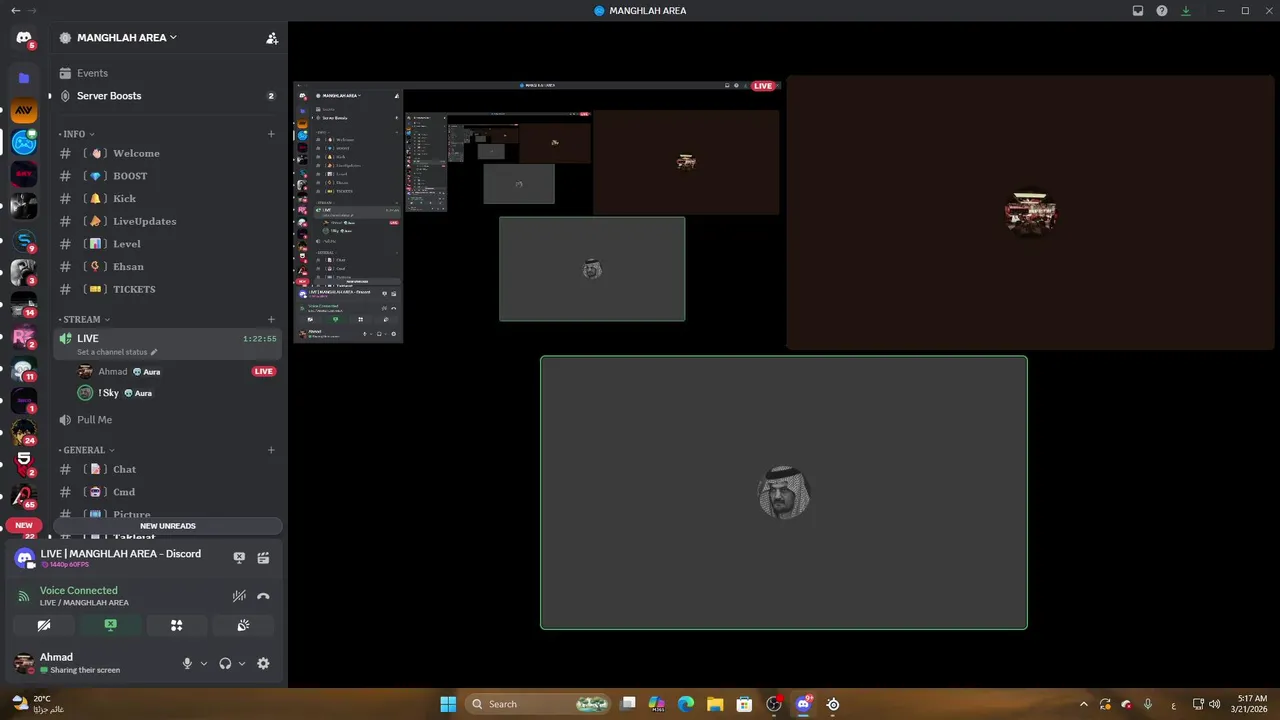Open Windows Start menu
Viewport: 1280px width, 720px height.
[x=448, y=704]
